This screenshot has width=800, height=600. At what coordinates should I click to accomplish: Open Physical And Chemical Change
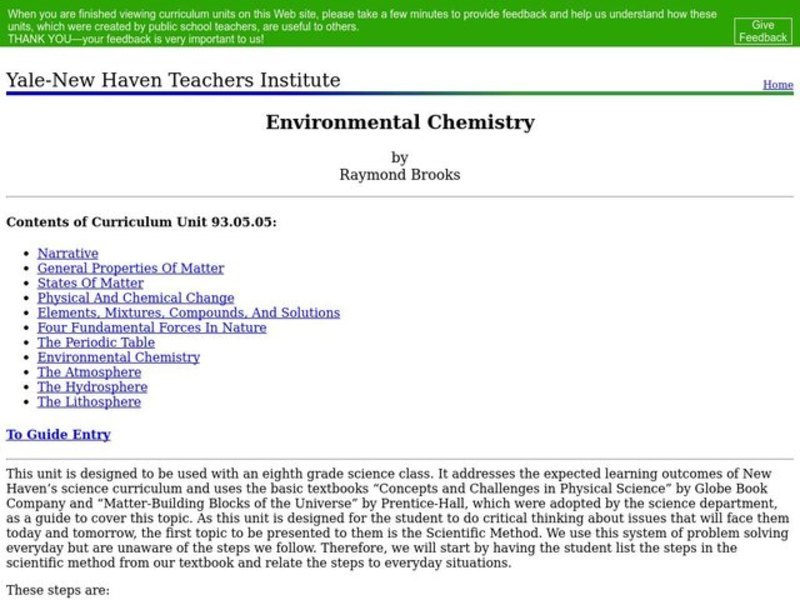134,298
